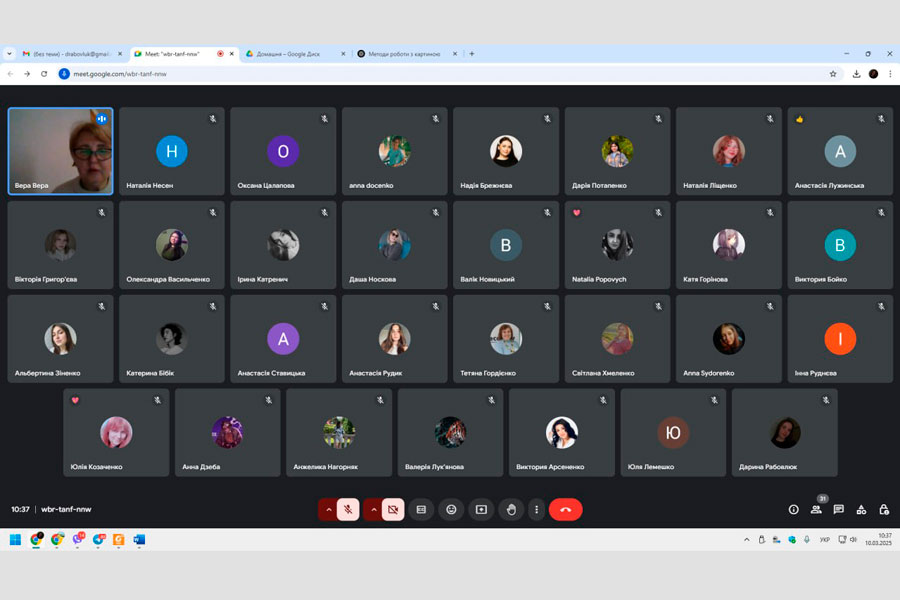
Task: Open the three-dot more options menu in call bar
Action: click(x=537, y=509)
